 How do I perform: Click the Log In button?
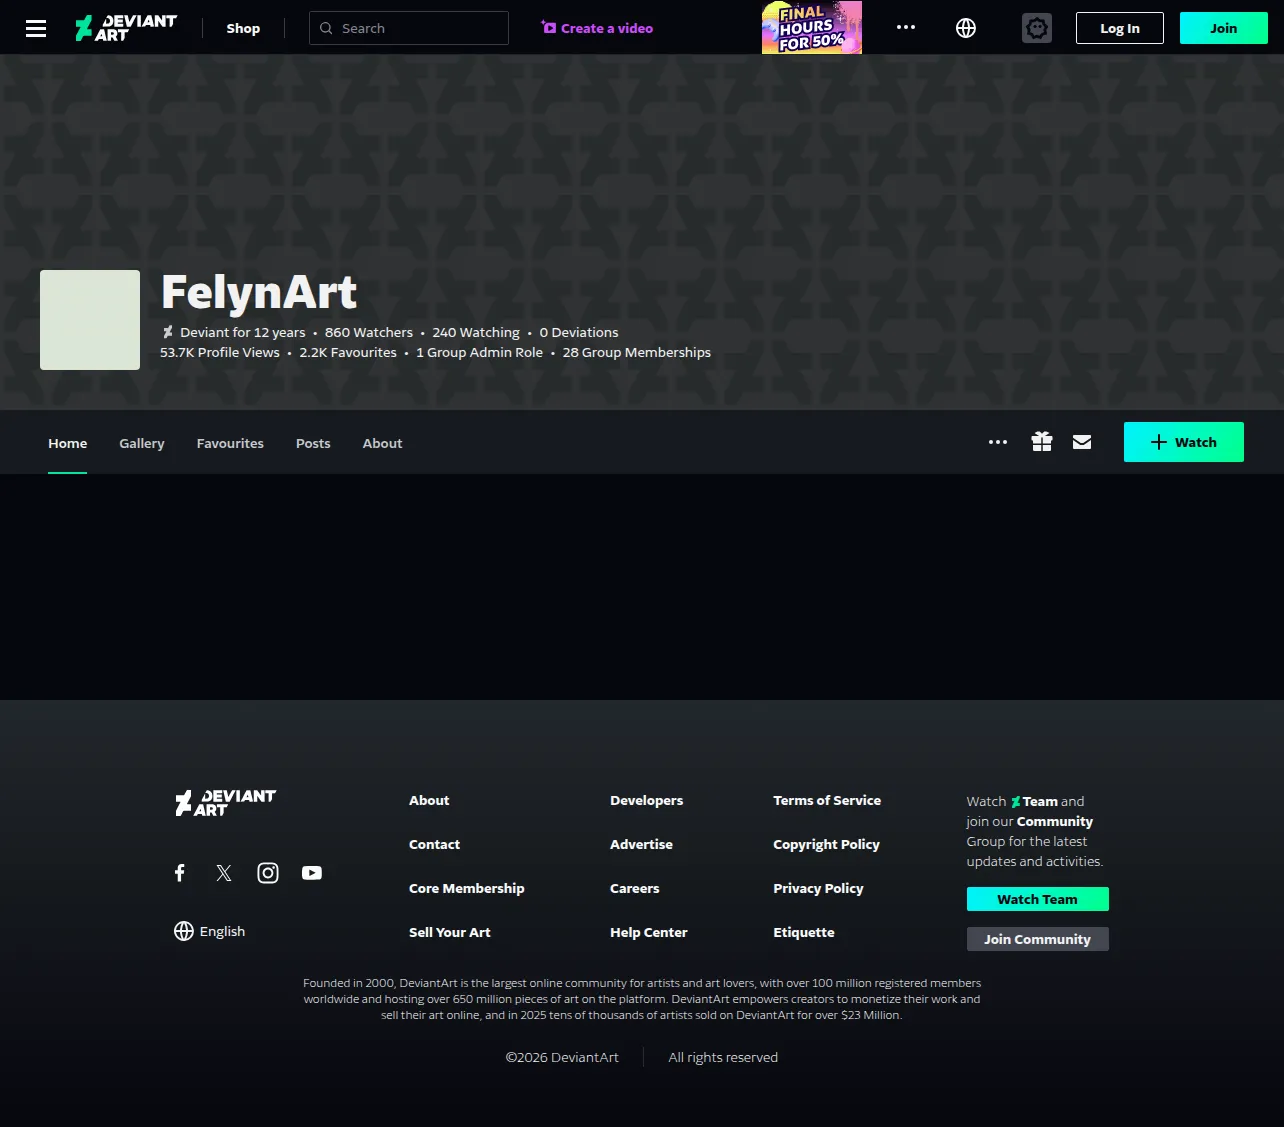tap(1120, 28)
